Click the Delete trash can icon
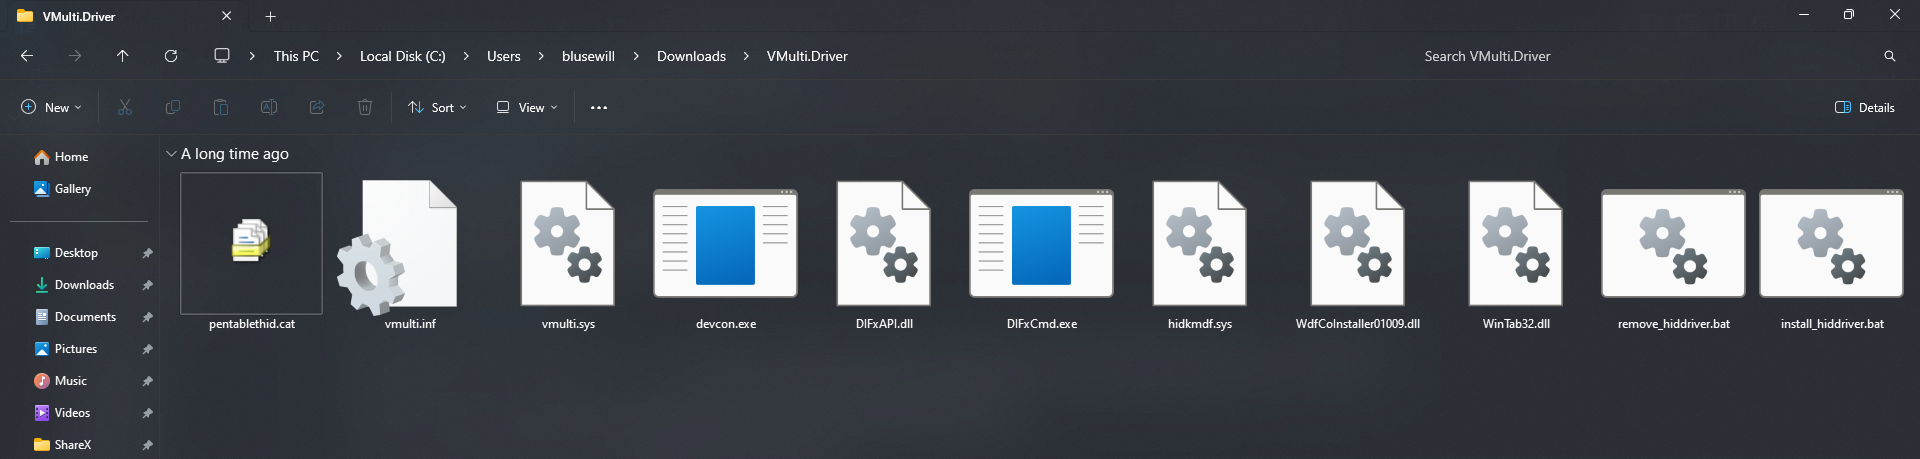The height and width of the screenshot is (459, 1920). (365, 107)
